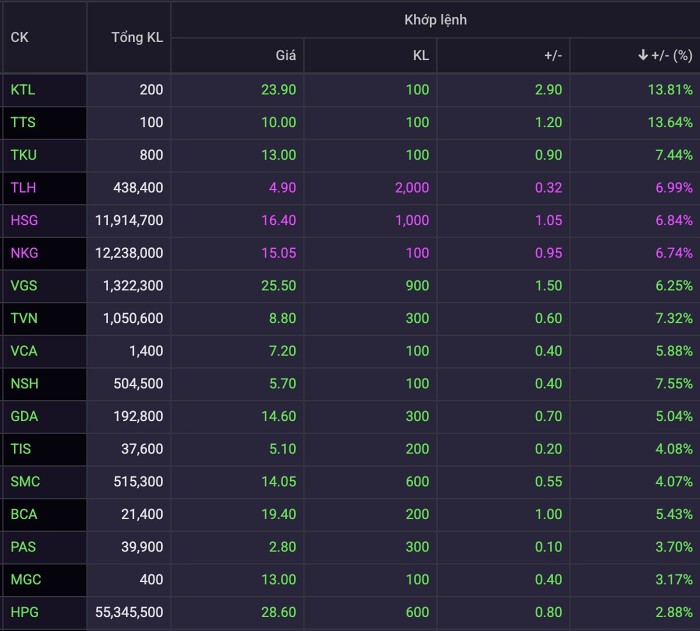The height and width of the screenshot is (631, 700).
Task: Open the KTL stock ticker
Action: click(x=23, y=90)
